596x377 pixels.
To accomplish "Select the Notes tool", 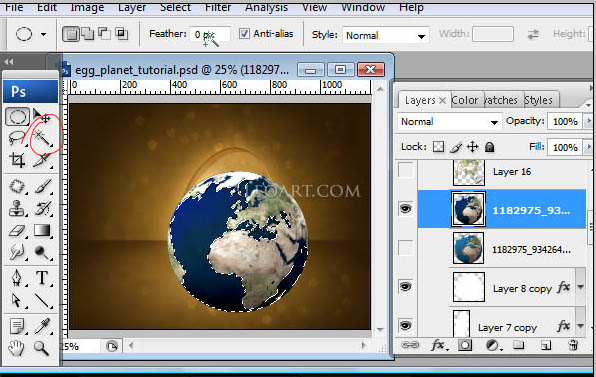I will click(17, 326).
